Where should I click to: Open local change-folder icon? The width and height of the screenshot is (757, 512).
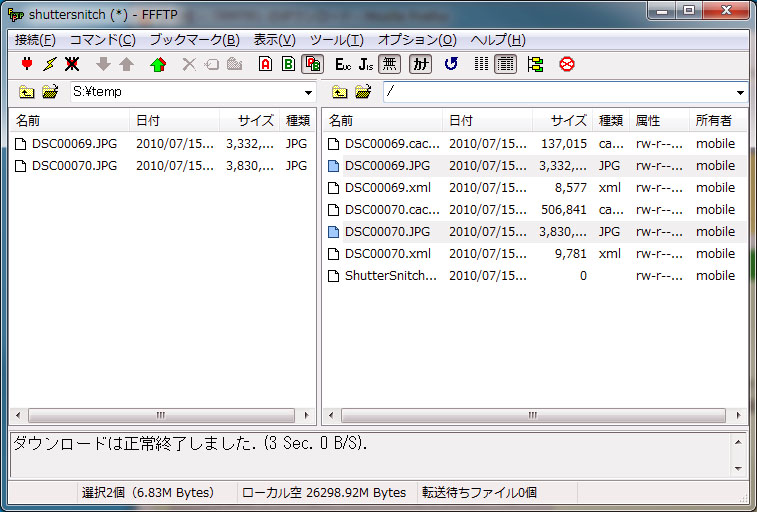(x=50, y=92)
